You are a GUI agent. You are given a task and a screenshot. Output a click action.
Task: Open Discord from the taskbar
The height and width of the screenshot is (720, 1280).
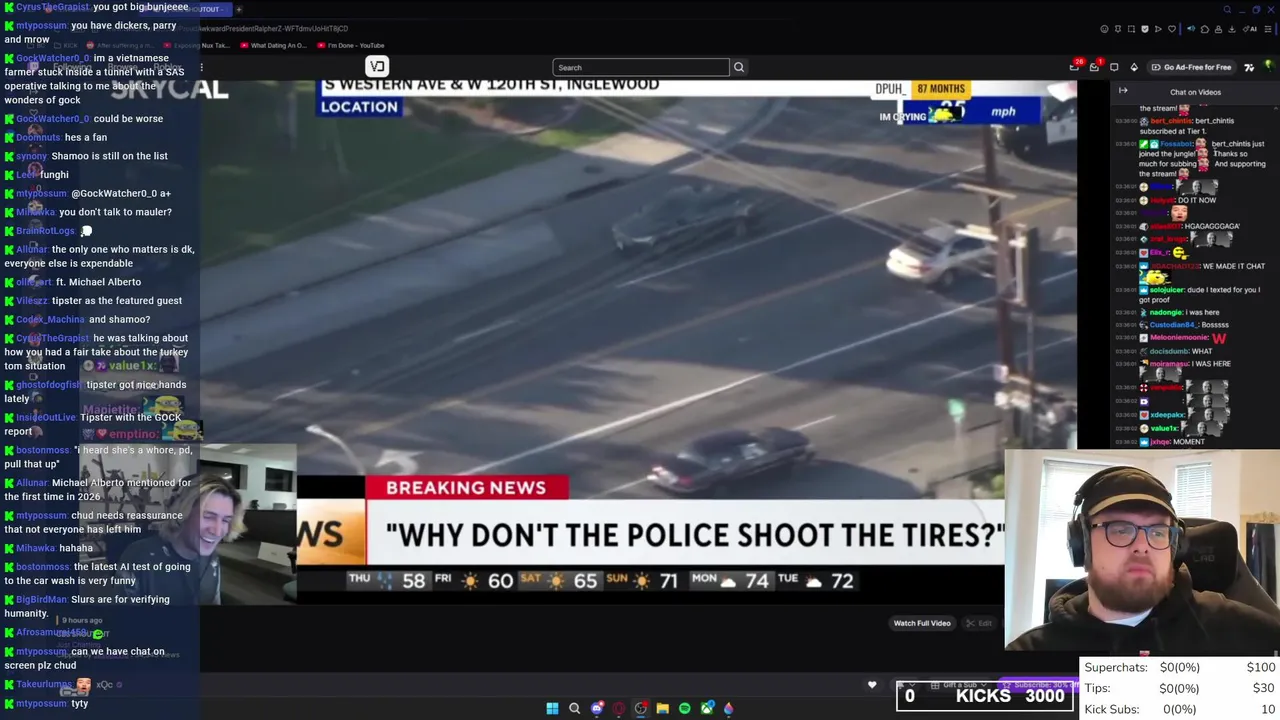point(597,708)
